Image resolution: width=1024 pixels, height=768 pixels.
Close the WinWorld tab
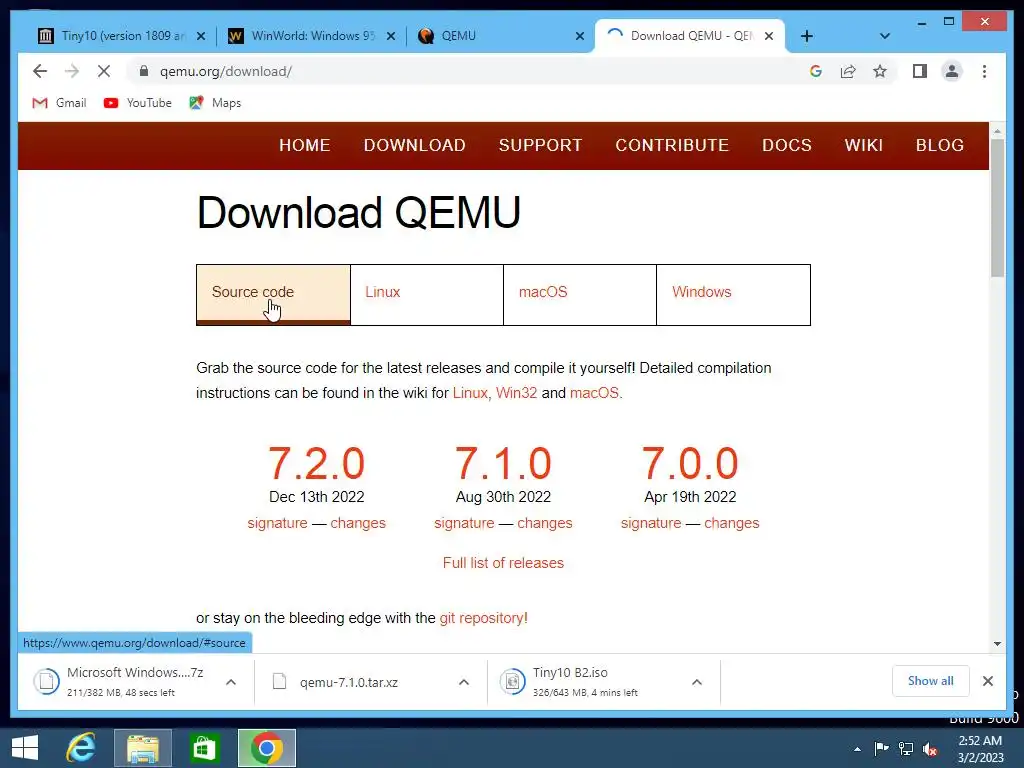pos(391,36)
